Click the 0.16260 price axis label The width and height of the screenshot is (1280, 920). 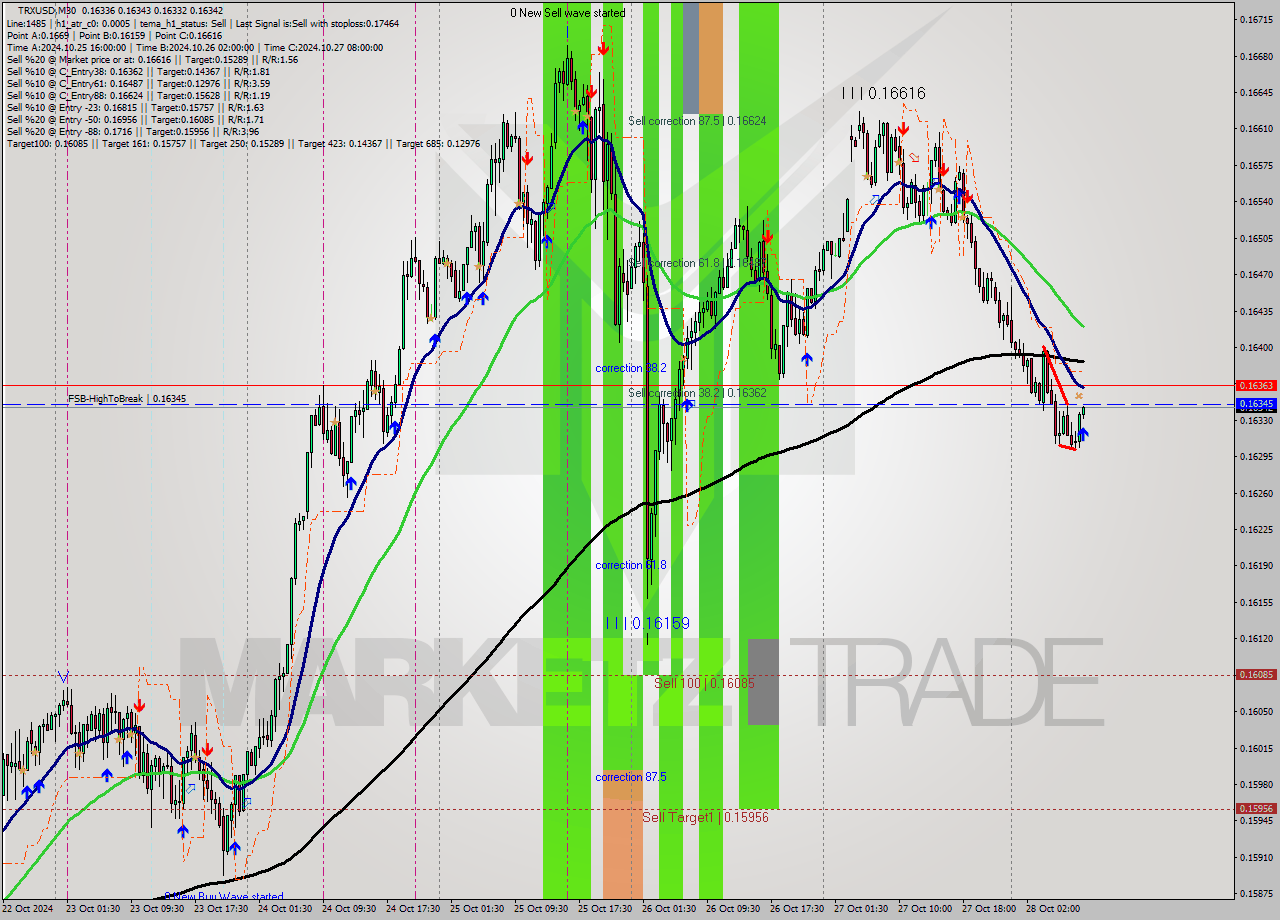point(1255,493)
